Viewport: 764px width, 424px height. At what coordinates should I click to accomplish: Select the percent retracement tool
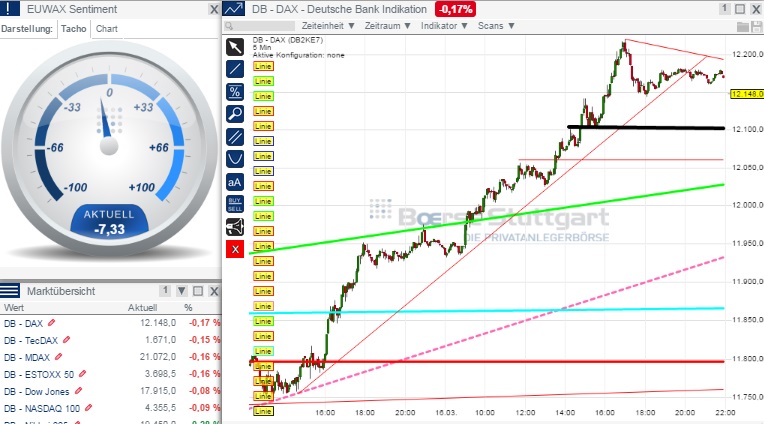(235, 92)
